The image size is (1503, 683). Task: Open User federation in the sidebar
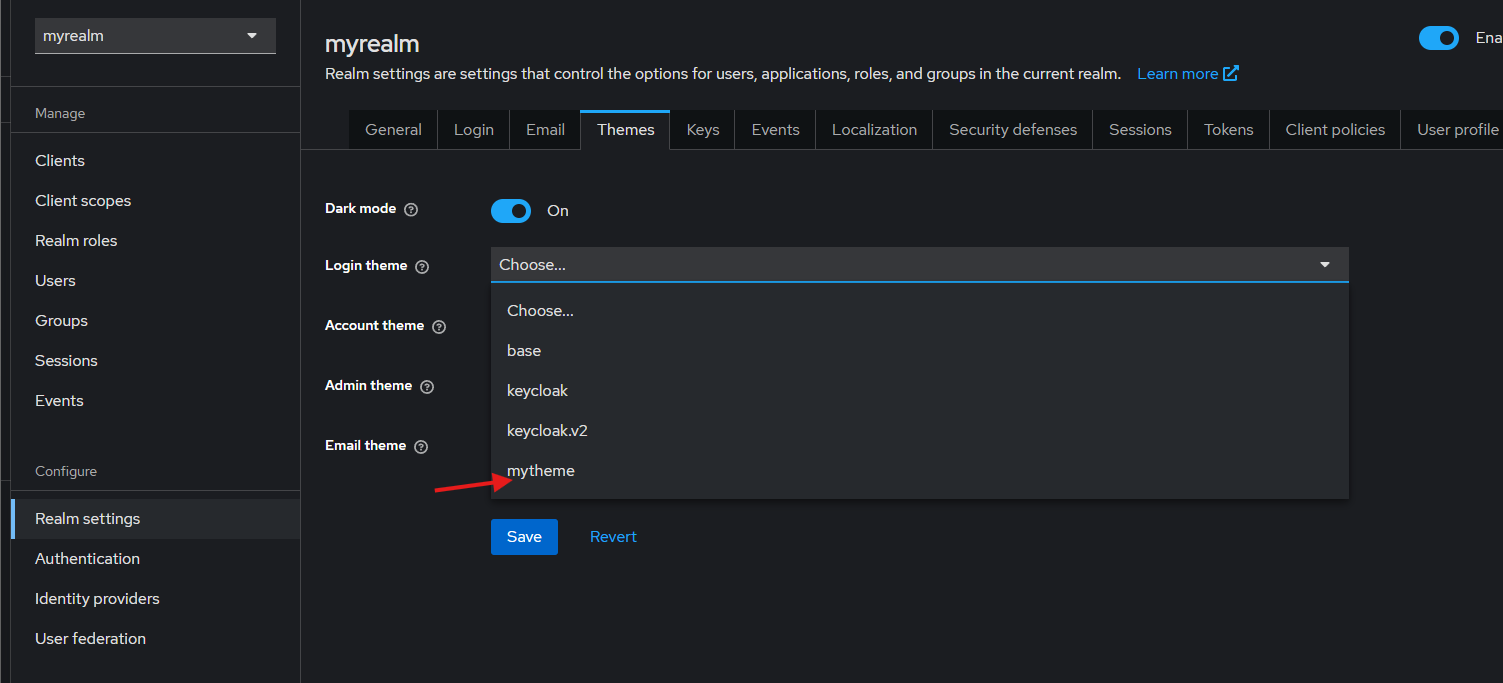pyautogui.click(x=156, y=639)
